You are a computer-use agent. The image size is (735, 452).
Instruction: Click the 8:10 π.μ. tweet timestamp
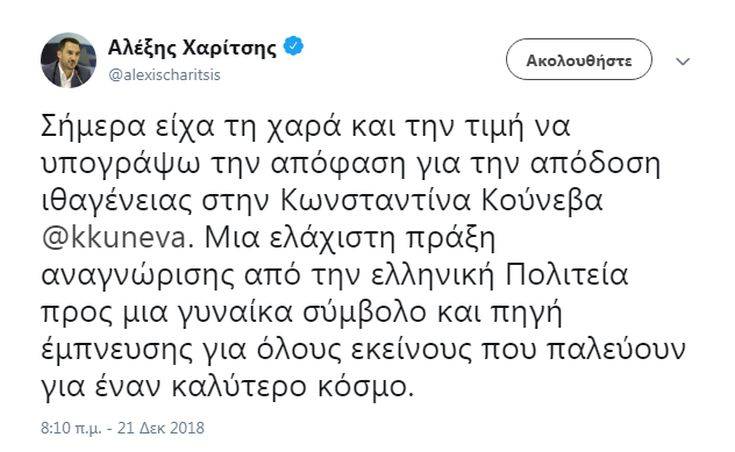[x=64, y=427]
